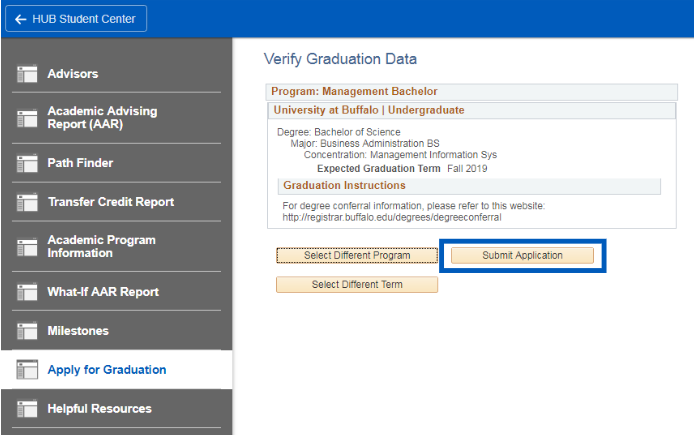The width and height of the screenshot is (695, 436).
Task: Click the icon beside Advisors
Action: click(27, 74)
